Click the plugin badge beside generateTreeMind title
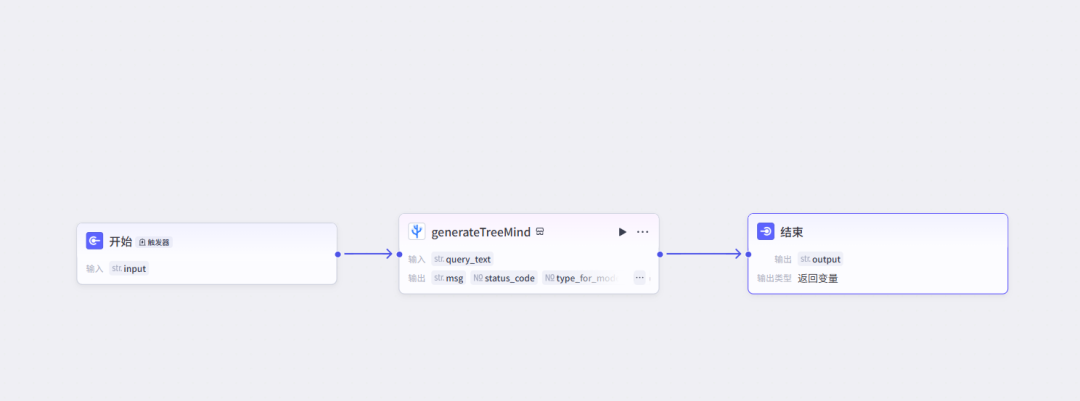Image resolution: width=1080 pixels, height=401 pixels. click(x=540, y=232)
